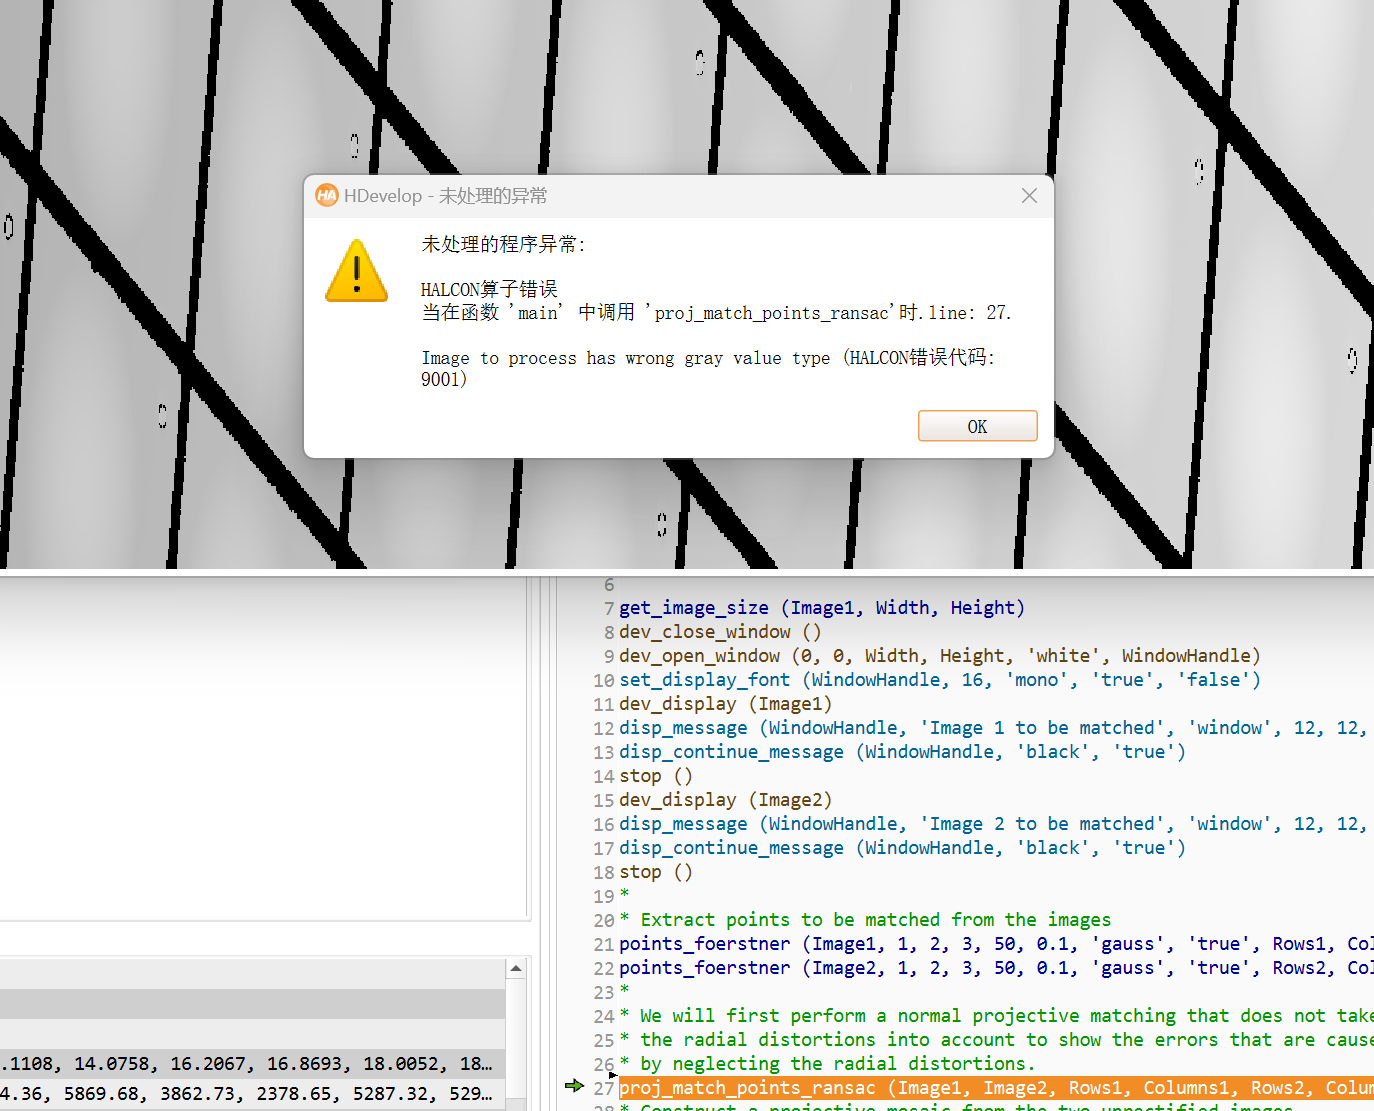Click variable row starting with .1108, 14.0758
Image resolution: width=1374 pixels, height=1111 pixels.
(x=252, y=1064)
